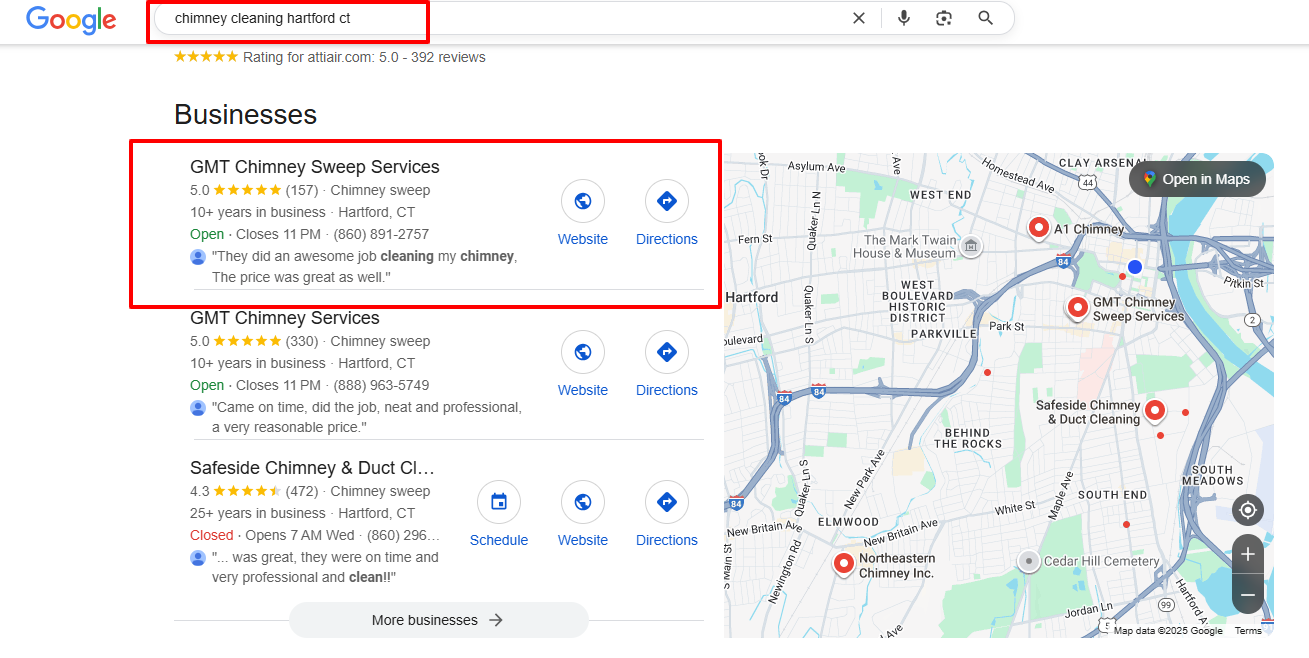The image size is (1309, 658).
Task: Click the Google logo
Action: 70,19
